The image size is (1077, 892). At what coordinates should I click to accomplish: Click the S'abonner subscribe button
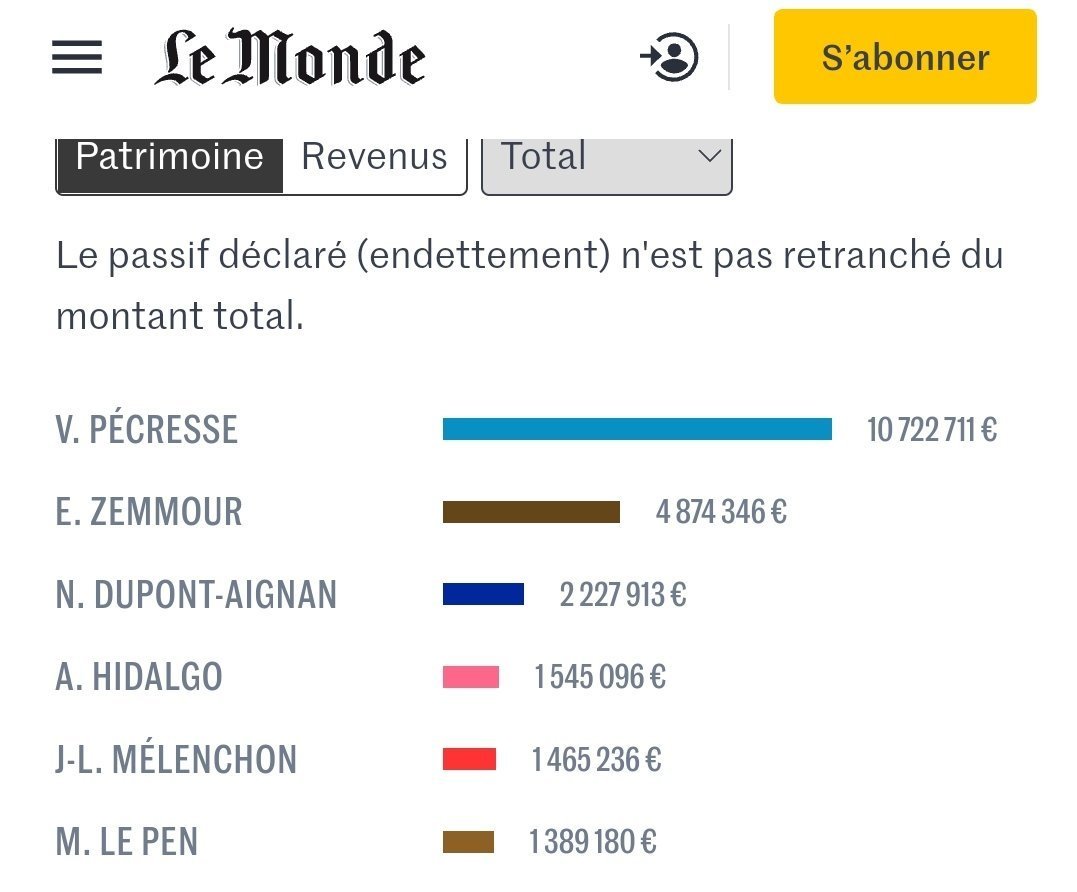pyautogui.click(x=905, y=57)
